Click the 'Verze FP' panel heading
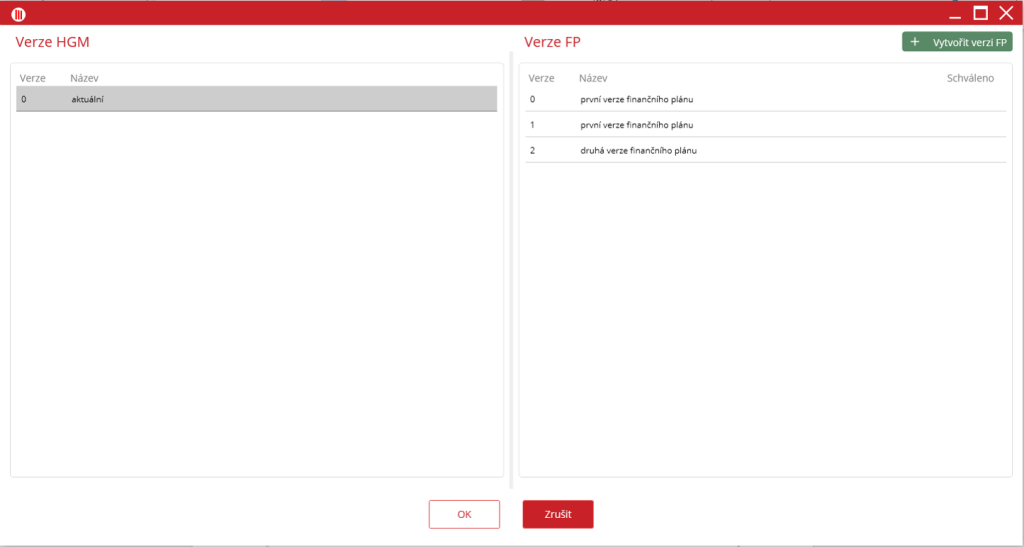The width and height of the screenshot is (1024, 547). [552, 42]
